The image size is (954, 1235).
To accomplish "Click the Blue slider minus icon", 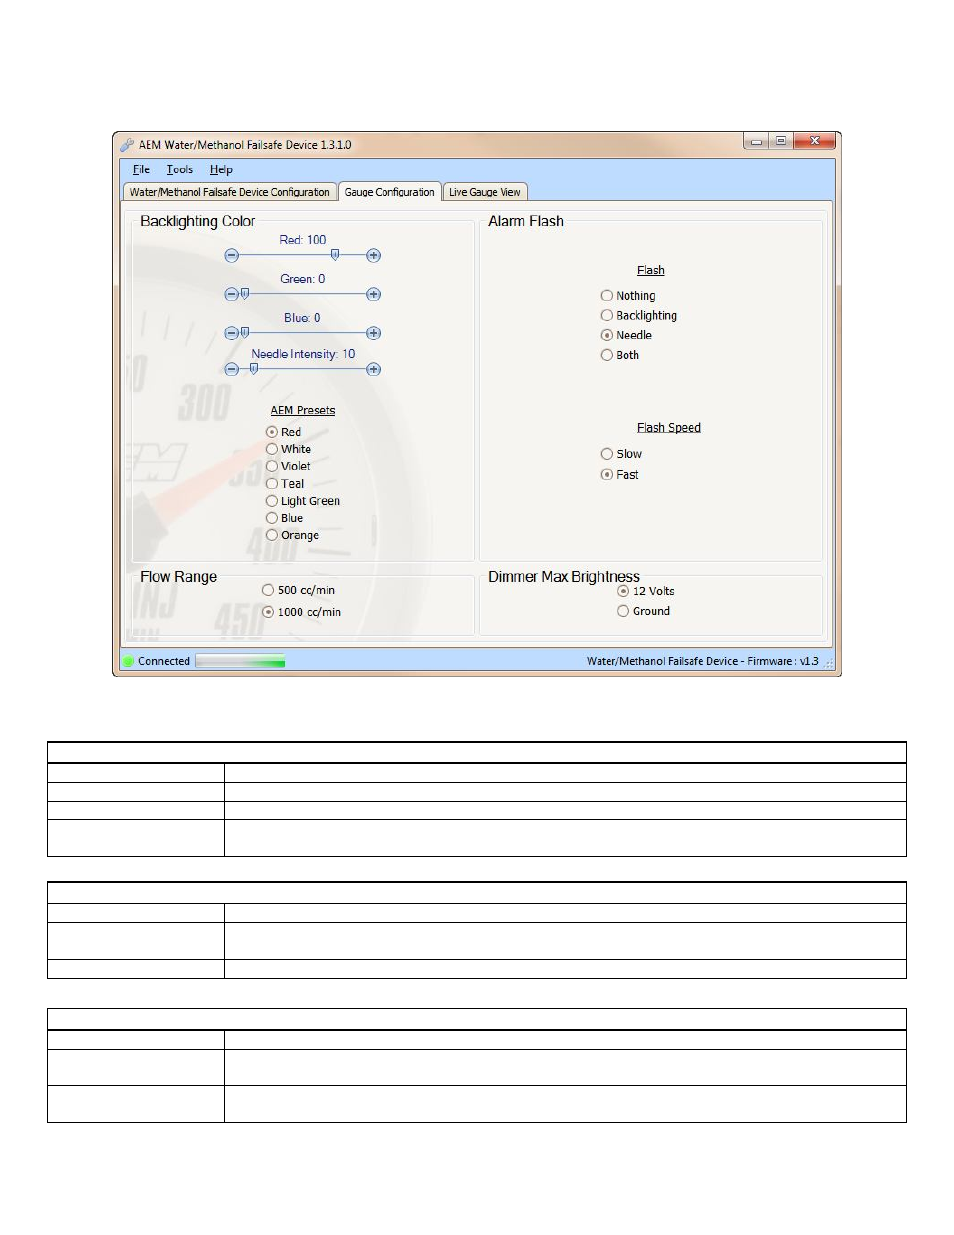I will coord(232,333).
